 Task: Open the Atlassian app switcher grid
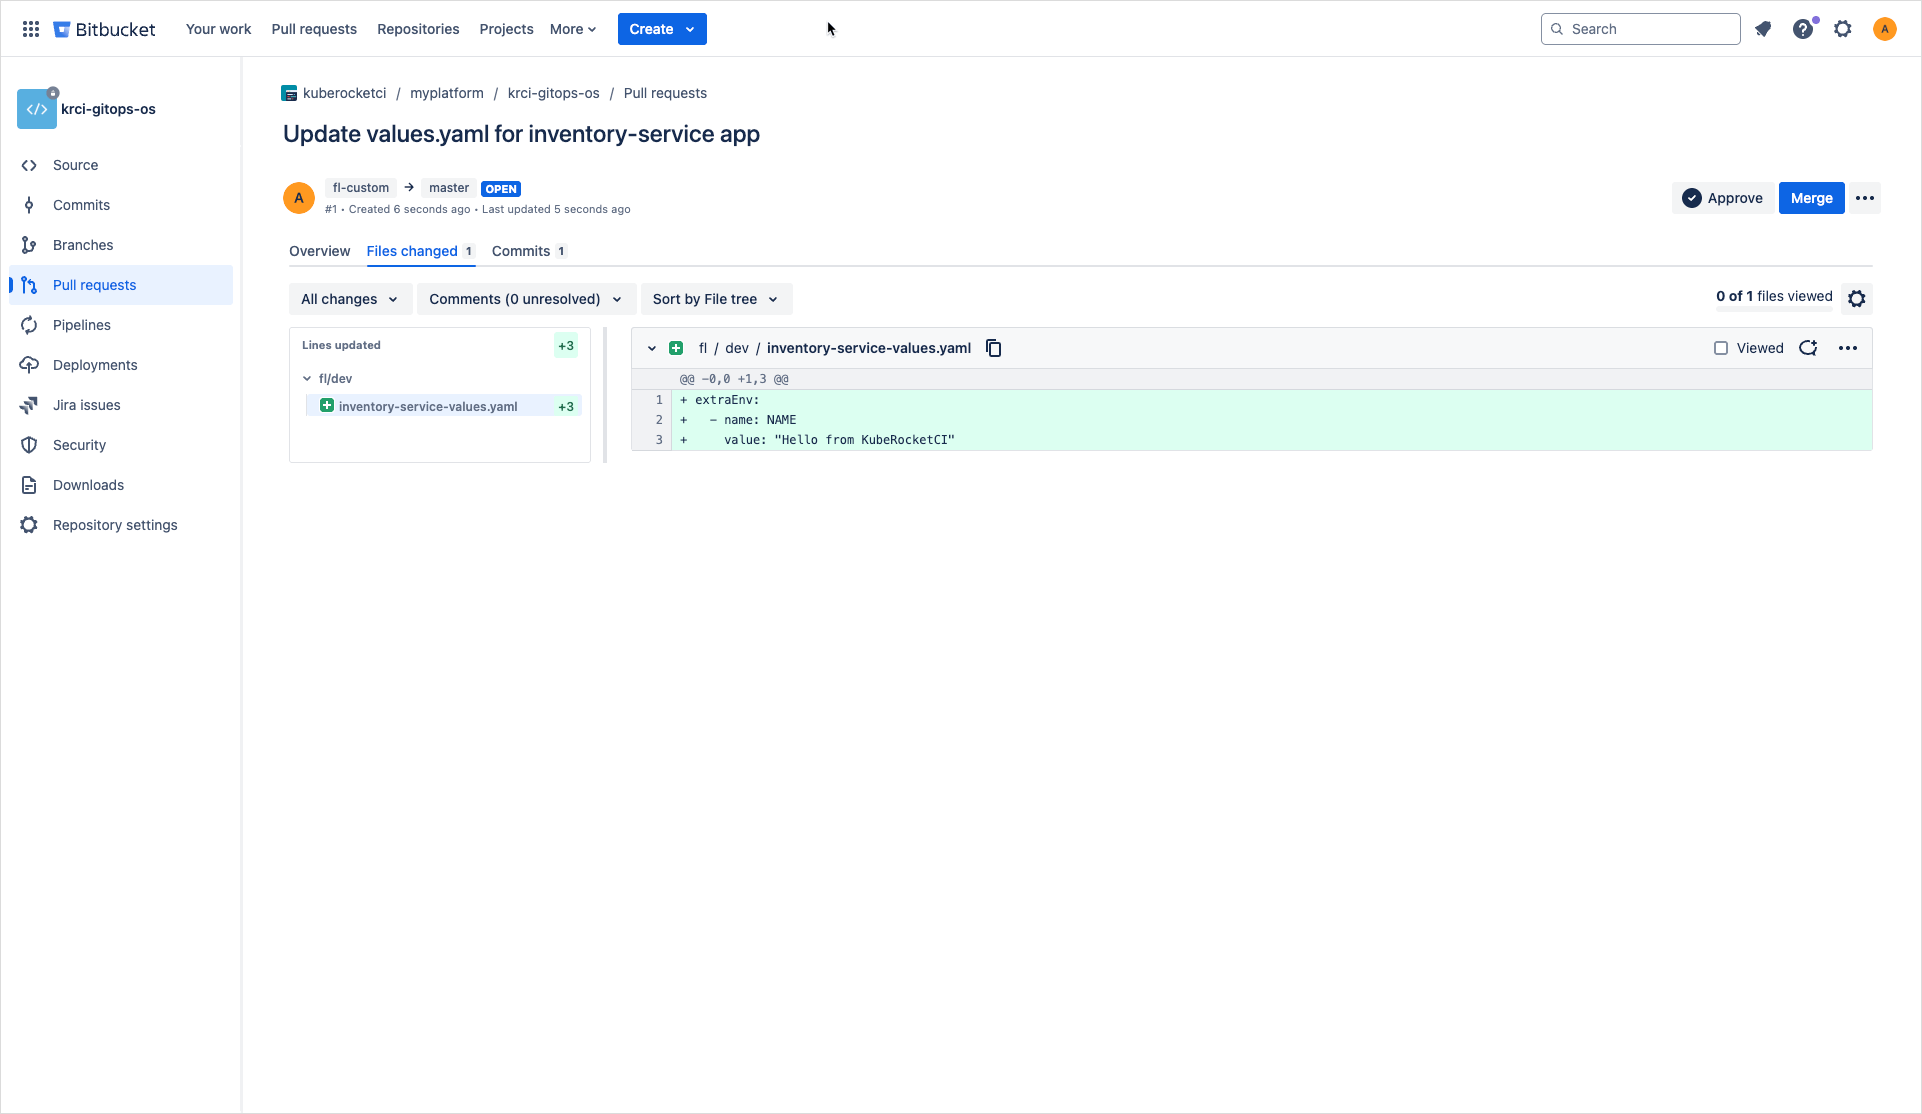(x=30, y=29)
